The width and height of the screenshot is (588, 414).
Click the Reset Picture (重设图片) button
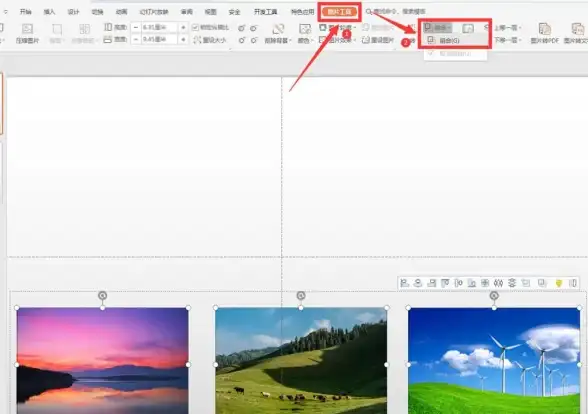[x=378, y=40]
